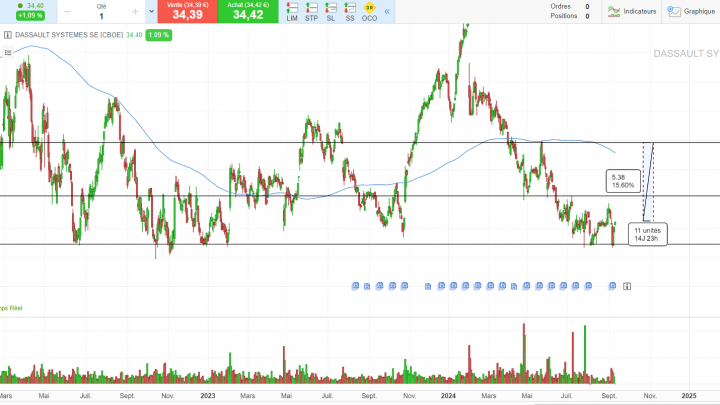Expand the quantity dropdown arrow
The width and height of the screenshot is (720, 405).
click(151, 12)
